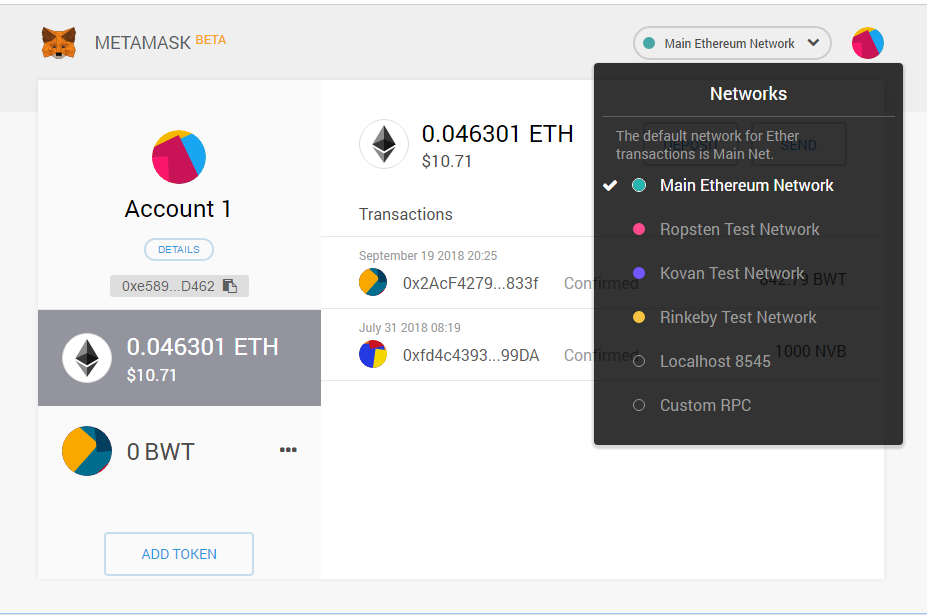
Task: Click the METAMASK title text
Action: (142, 43)
